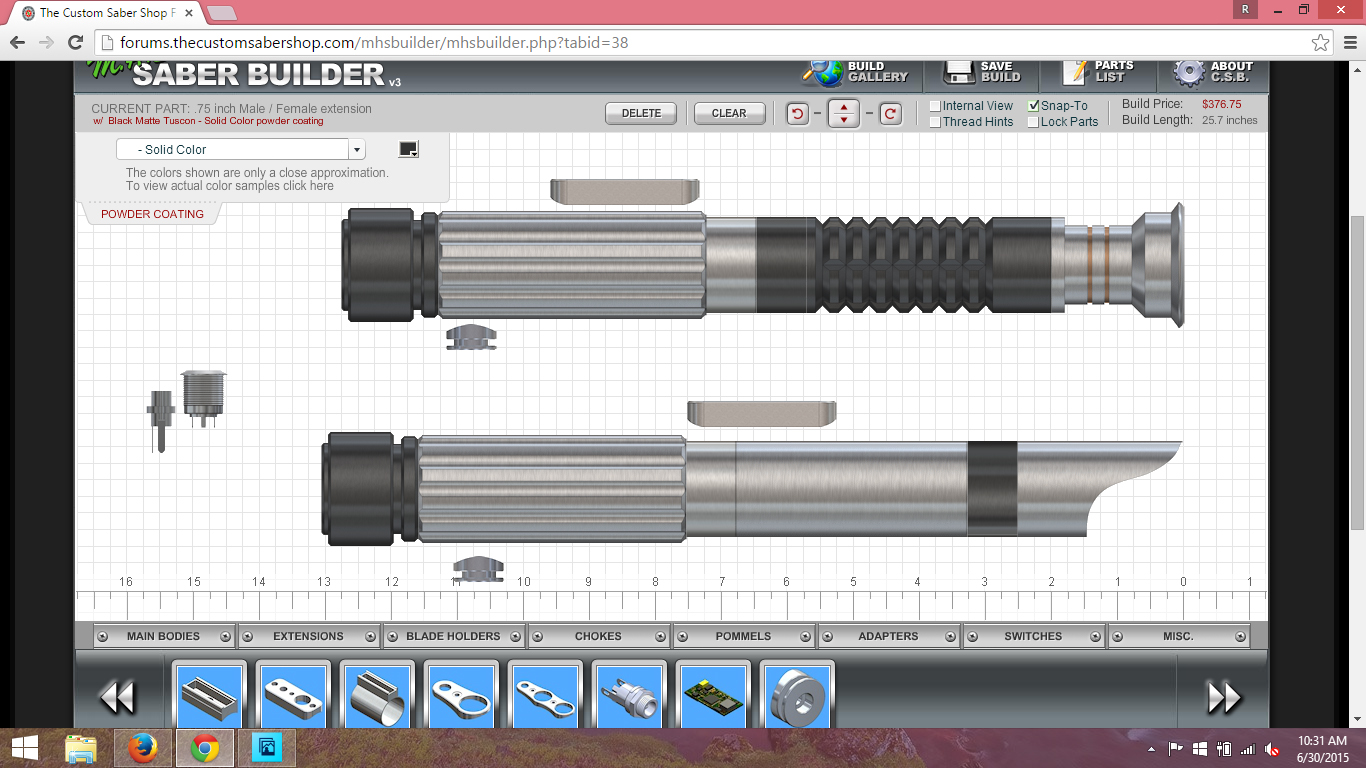Click Chrome's reload page button

(x=75, y=43)
